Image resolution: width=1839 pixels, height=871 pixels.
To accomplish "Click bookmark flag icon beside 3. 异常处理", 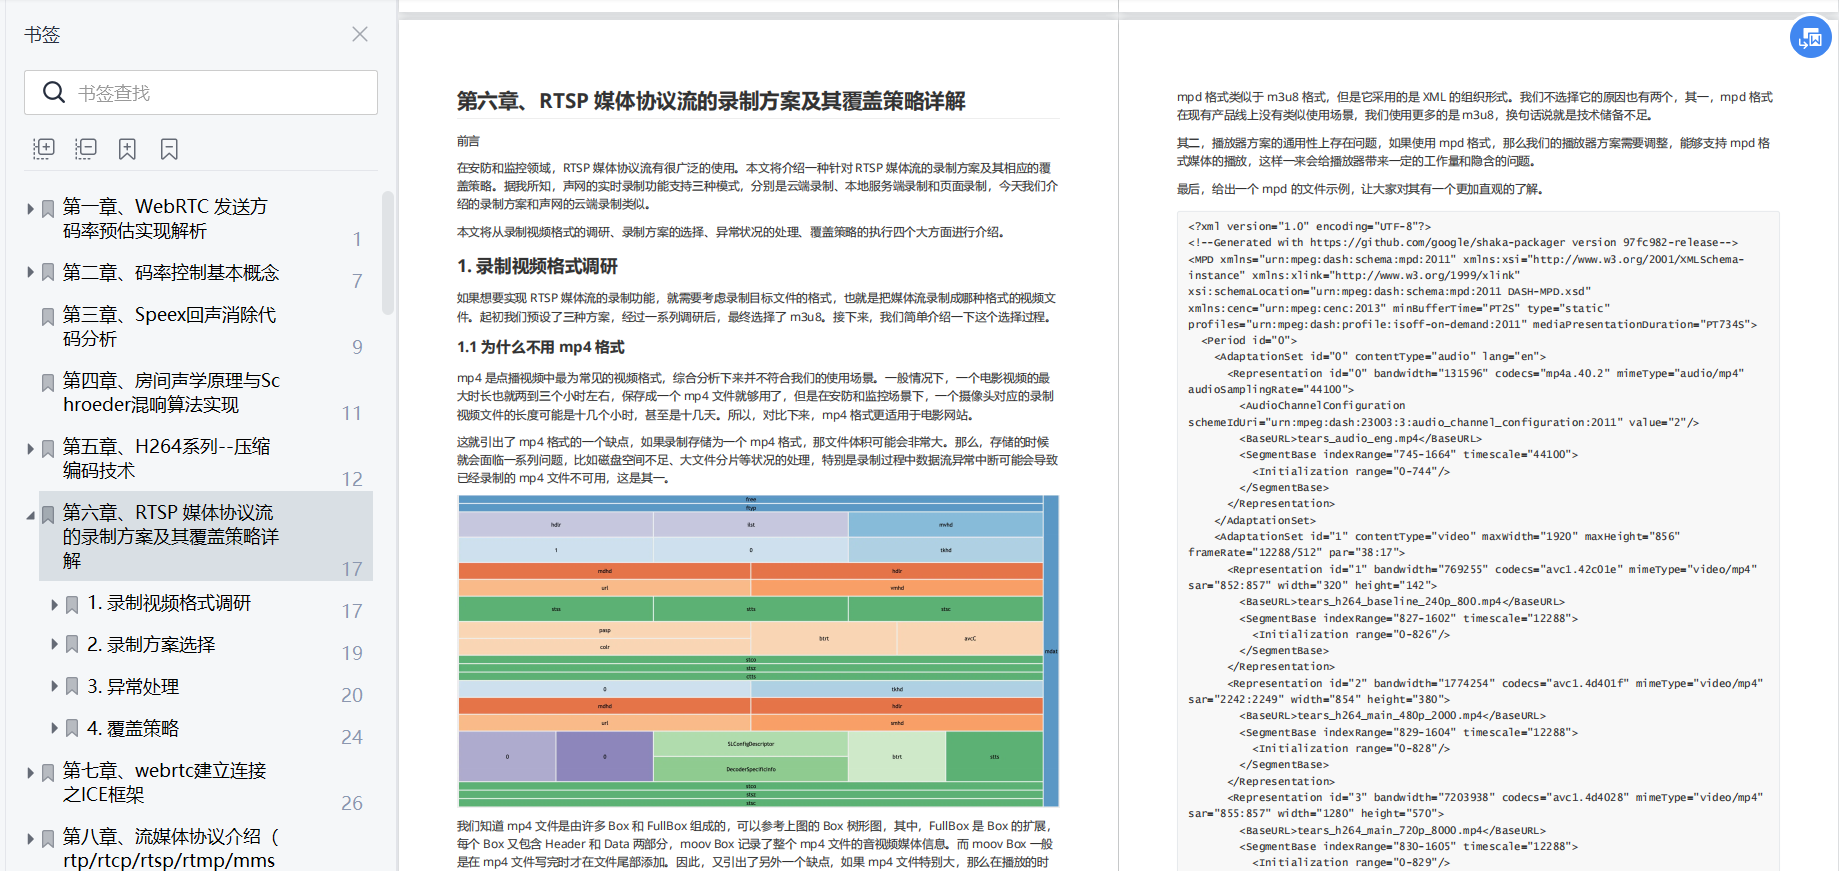I will point(72,687).
